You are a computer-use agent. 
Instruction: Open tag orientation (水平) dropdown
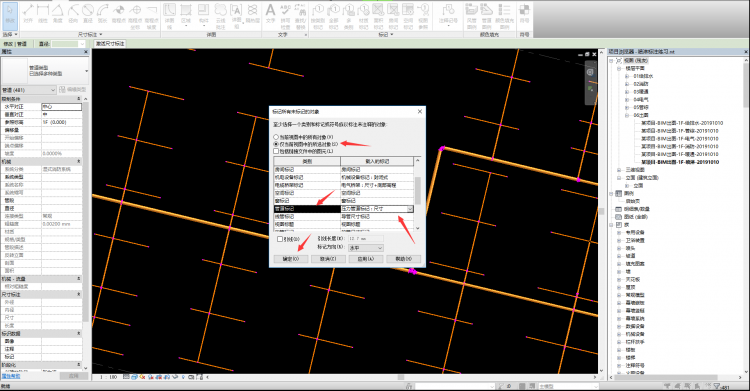coord(365,248)
